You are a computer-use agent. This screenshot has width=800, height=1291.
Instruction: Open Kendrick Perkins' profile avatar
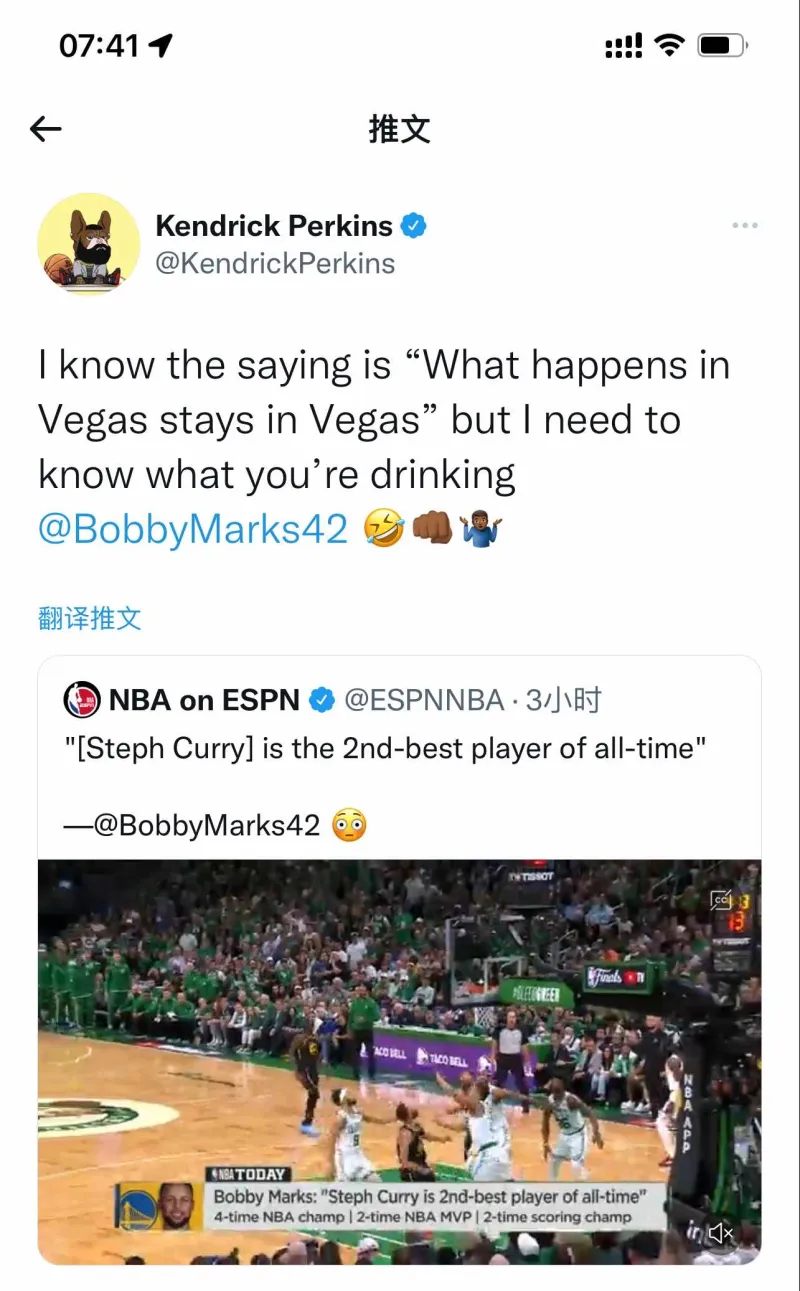coord(88,244)
